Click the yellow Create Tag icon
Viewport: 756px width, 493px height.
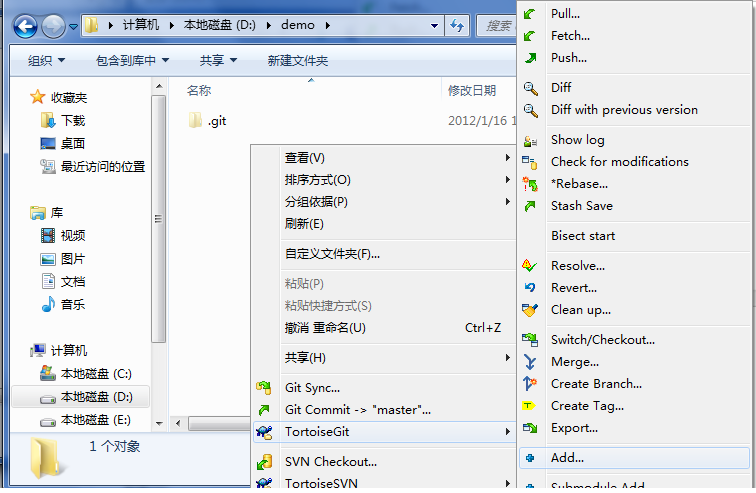(529, 406)
